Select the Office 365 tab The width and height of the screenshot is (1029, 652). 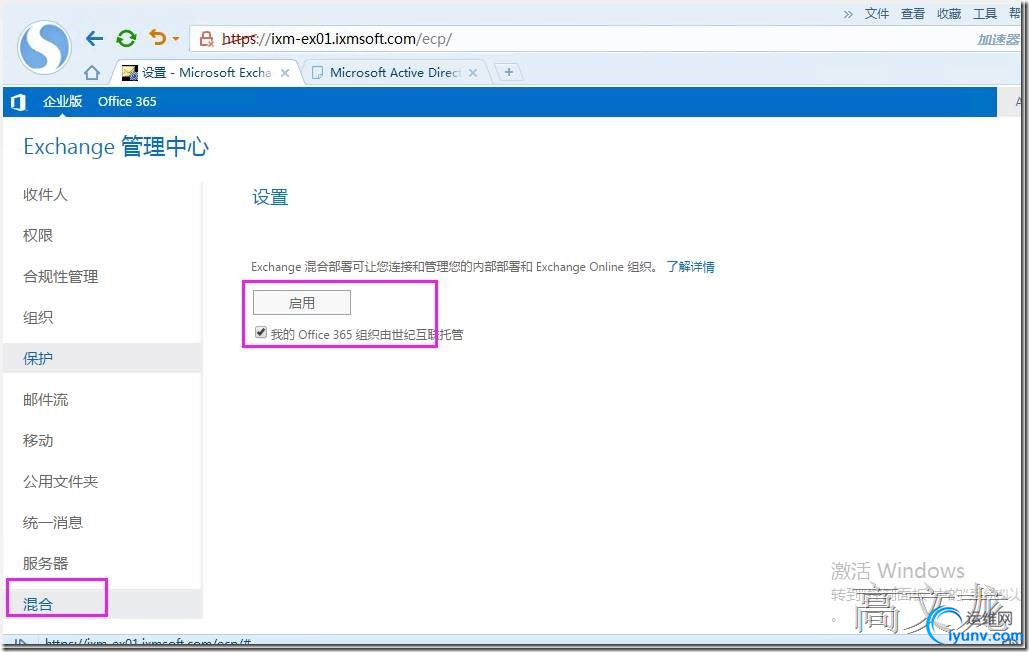click(x=127, y=102)
